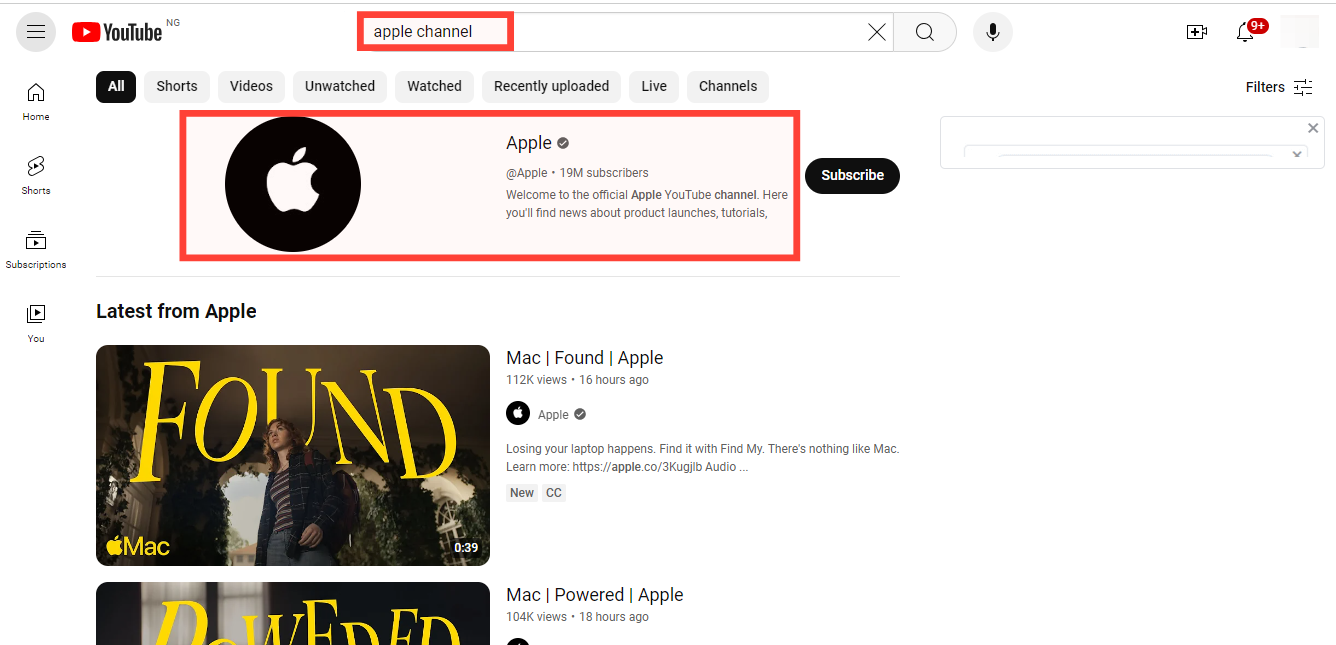
Task: Click Apple channel name under Found video
Action: pyautogui.click(x=553, y=414)
